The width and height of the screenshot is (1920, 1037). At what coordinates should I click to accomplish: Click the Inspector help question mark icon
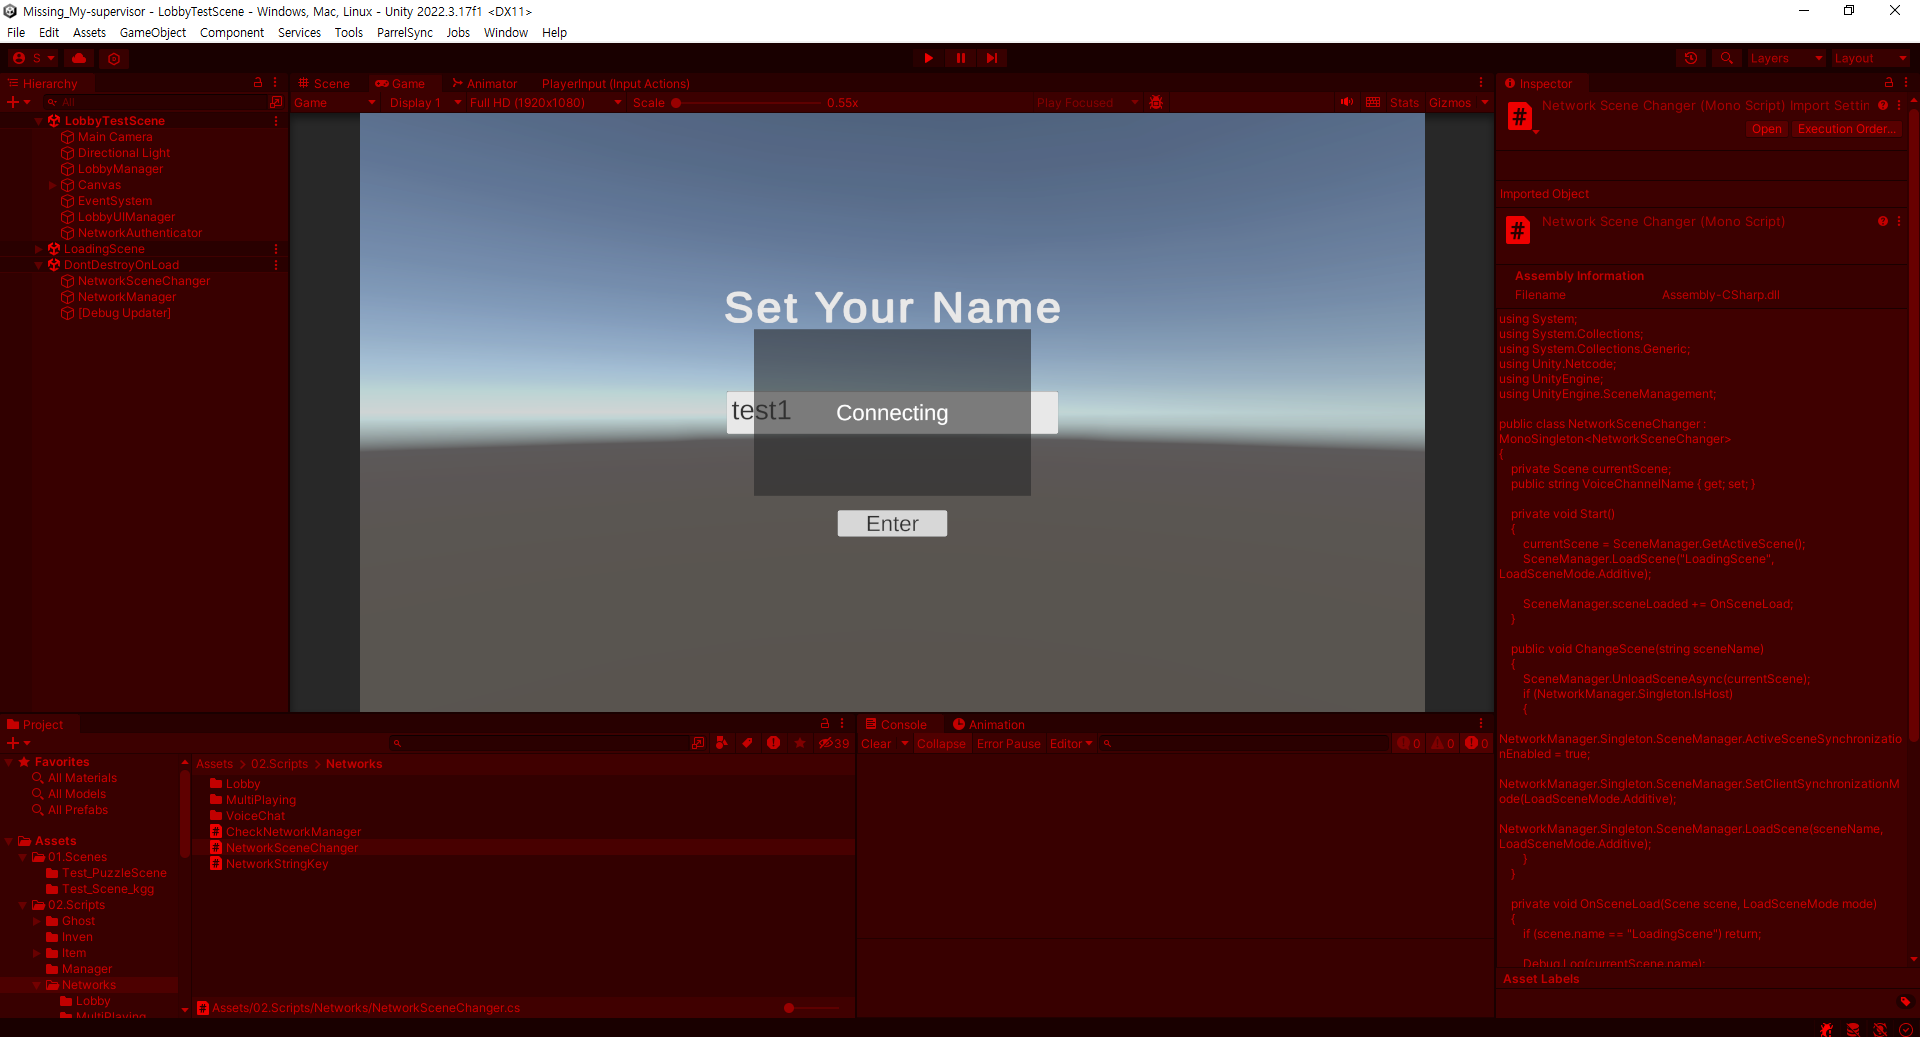(1883, 105)
